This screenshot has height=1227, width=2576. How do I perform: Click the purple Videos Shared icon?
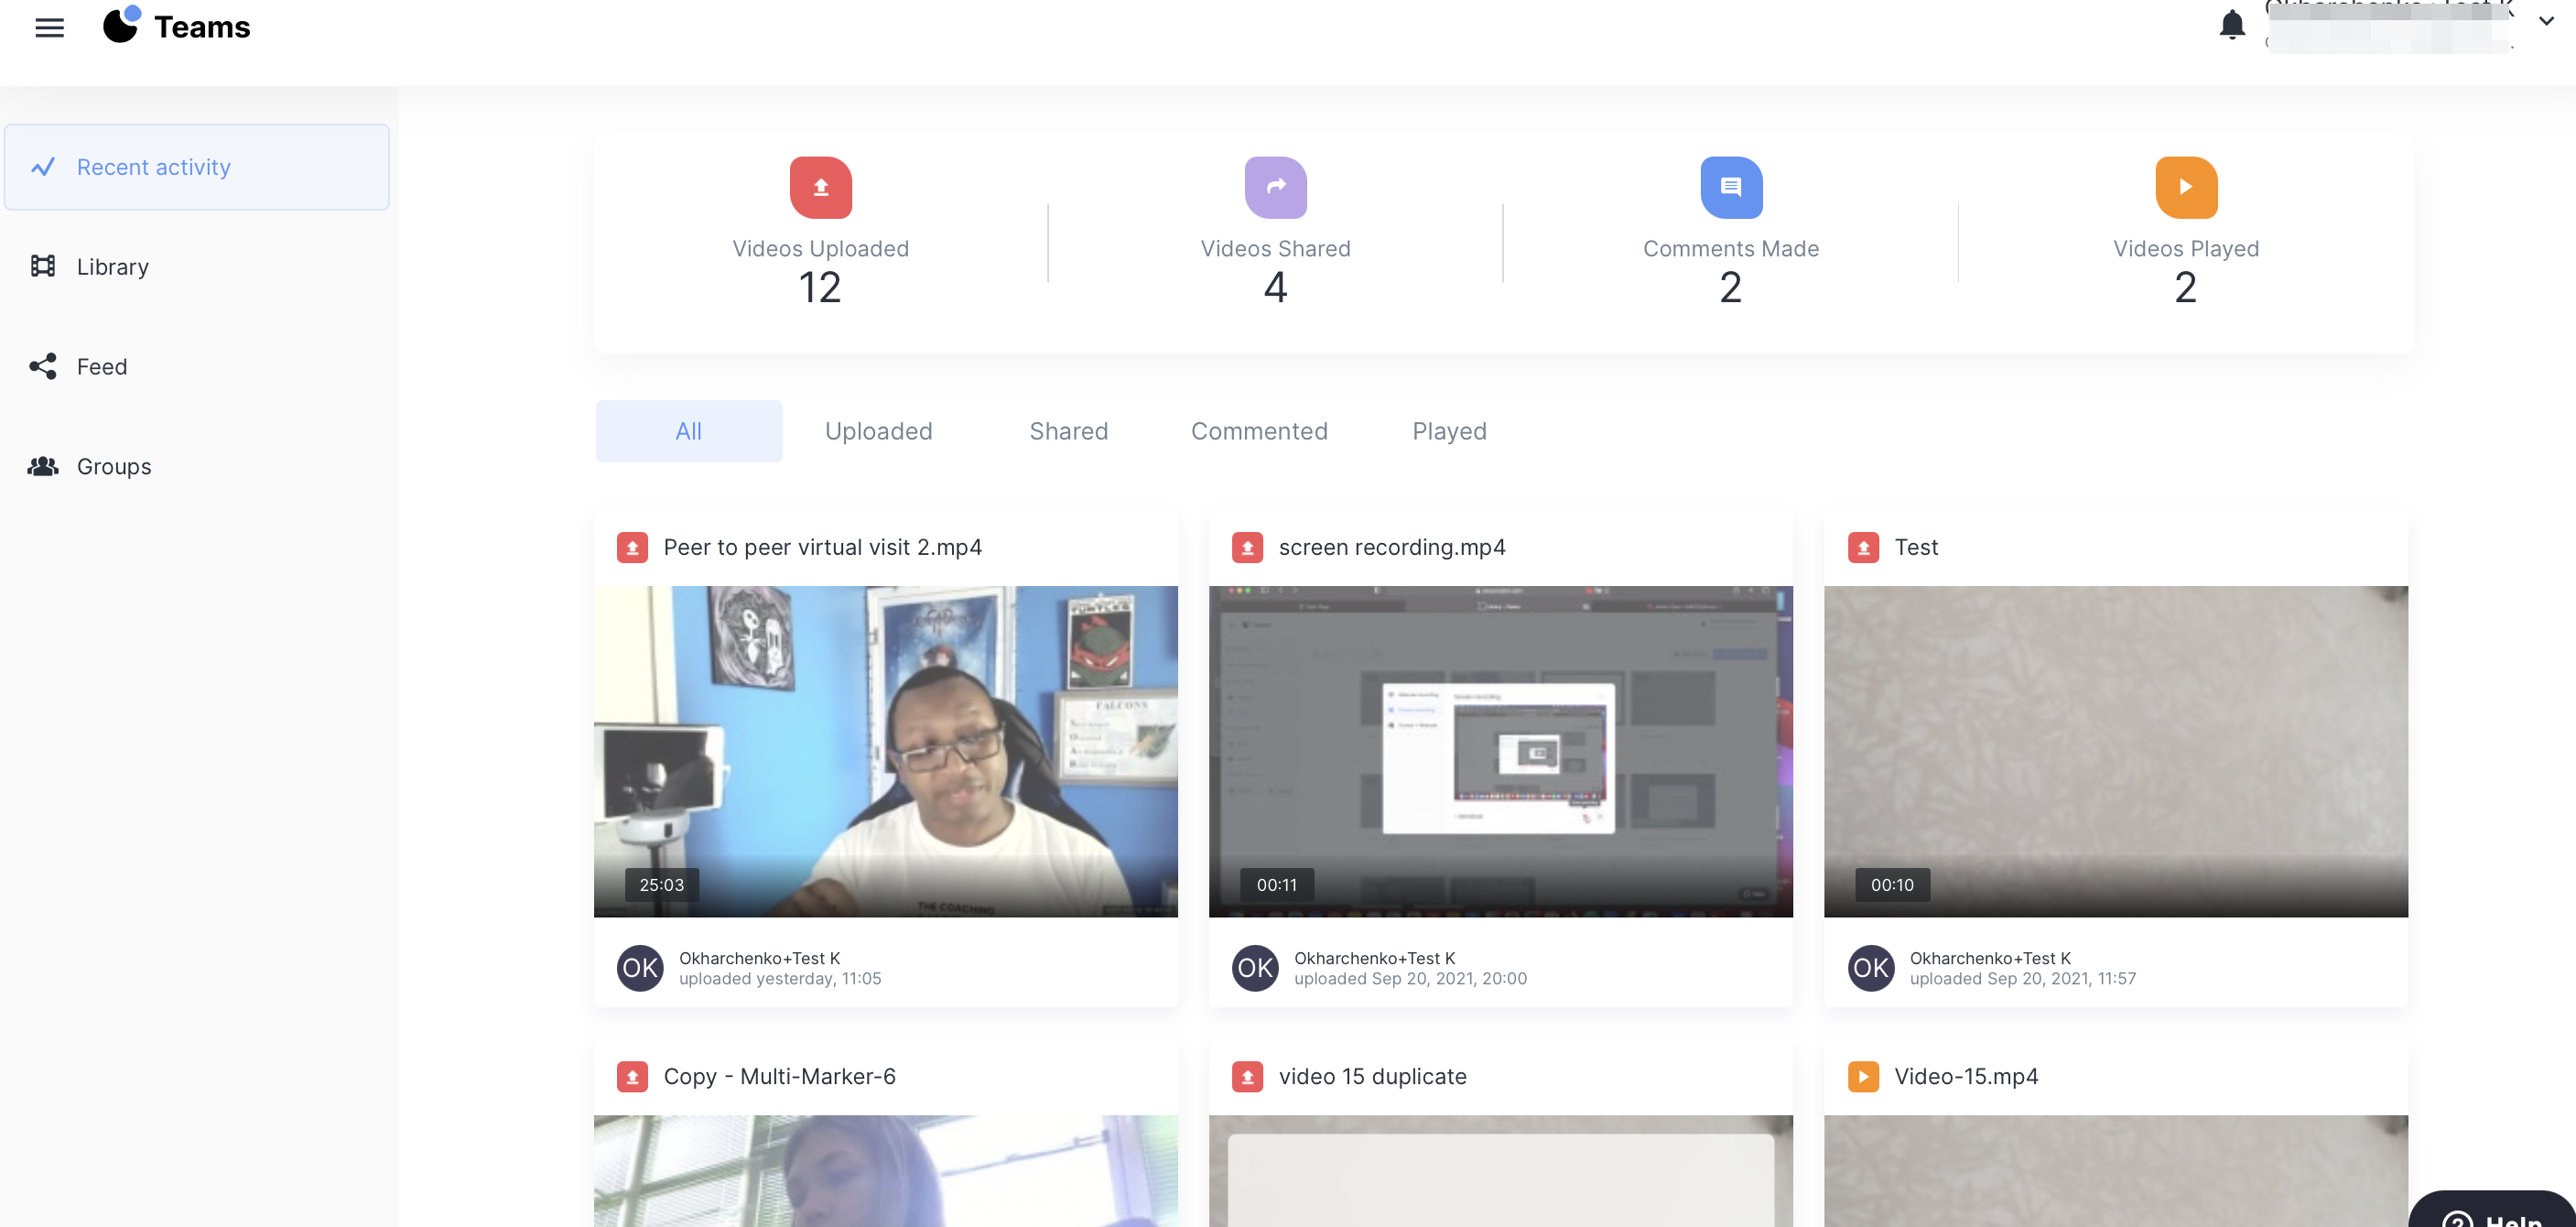(1275, 187)
